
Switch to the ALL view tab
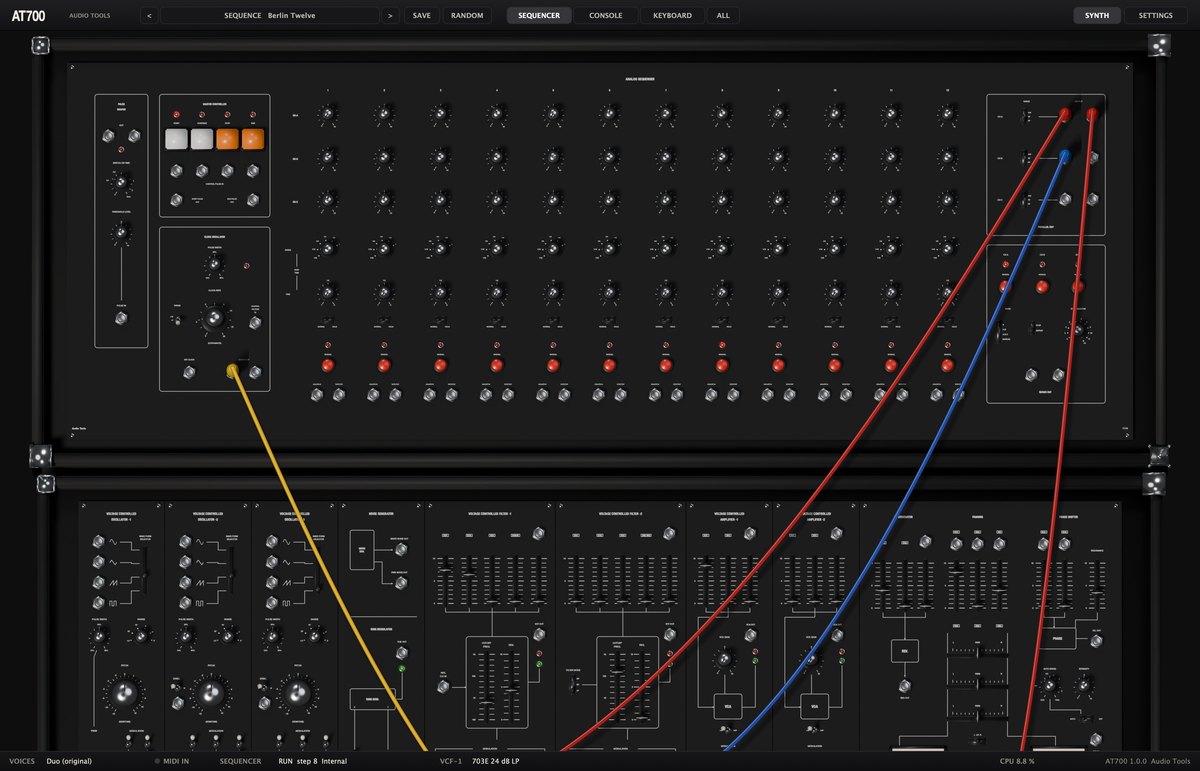[x=723, y=16]
